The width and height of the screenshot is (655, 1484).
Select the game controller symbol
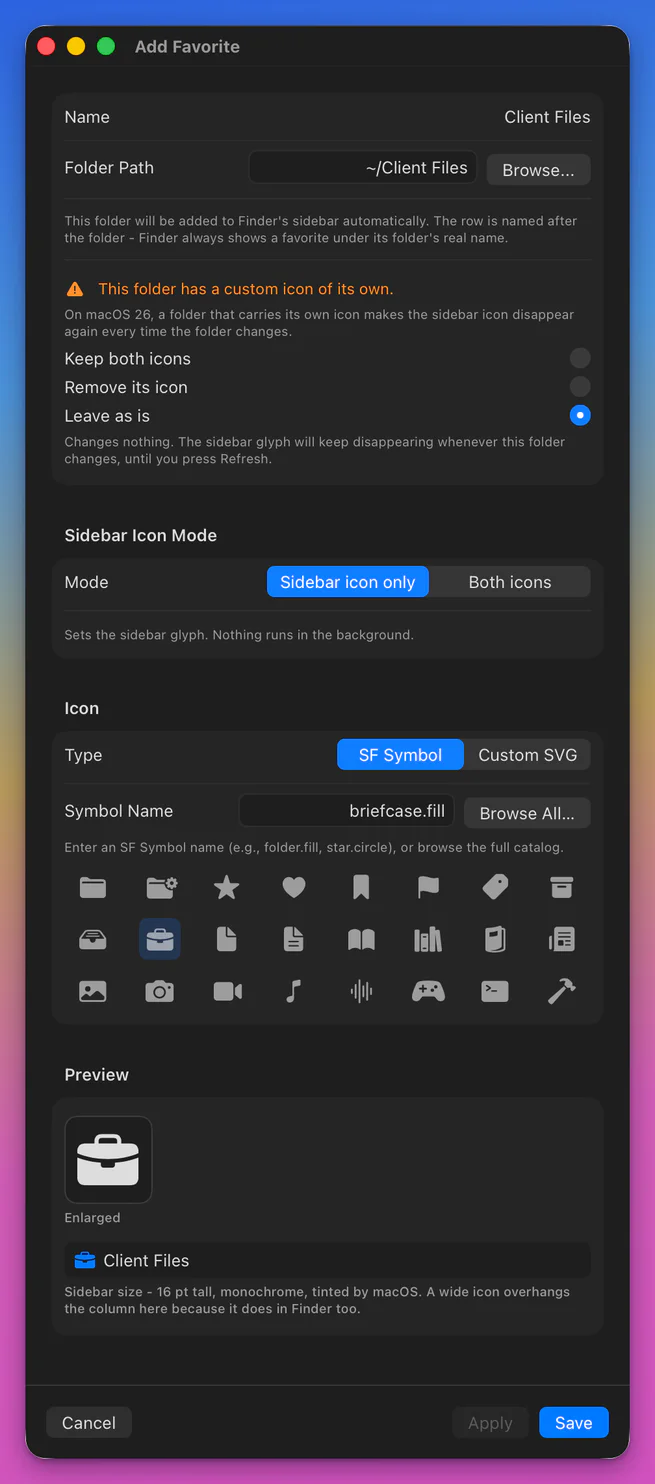click(428, 991)
